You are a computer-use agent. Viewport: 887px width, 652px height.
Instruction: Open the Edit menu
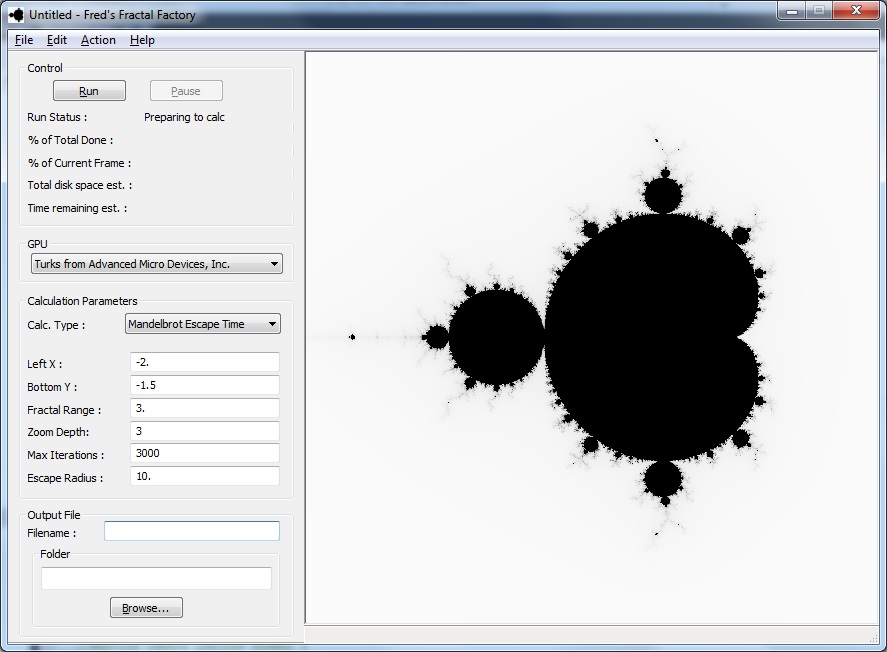click(x=57, y=40)
